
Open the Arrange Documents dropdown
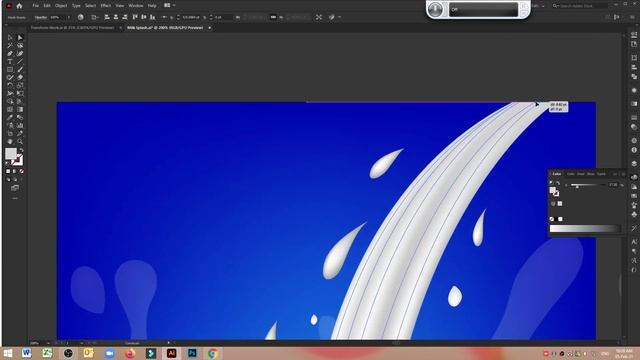(169, 6)
